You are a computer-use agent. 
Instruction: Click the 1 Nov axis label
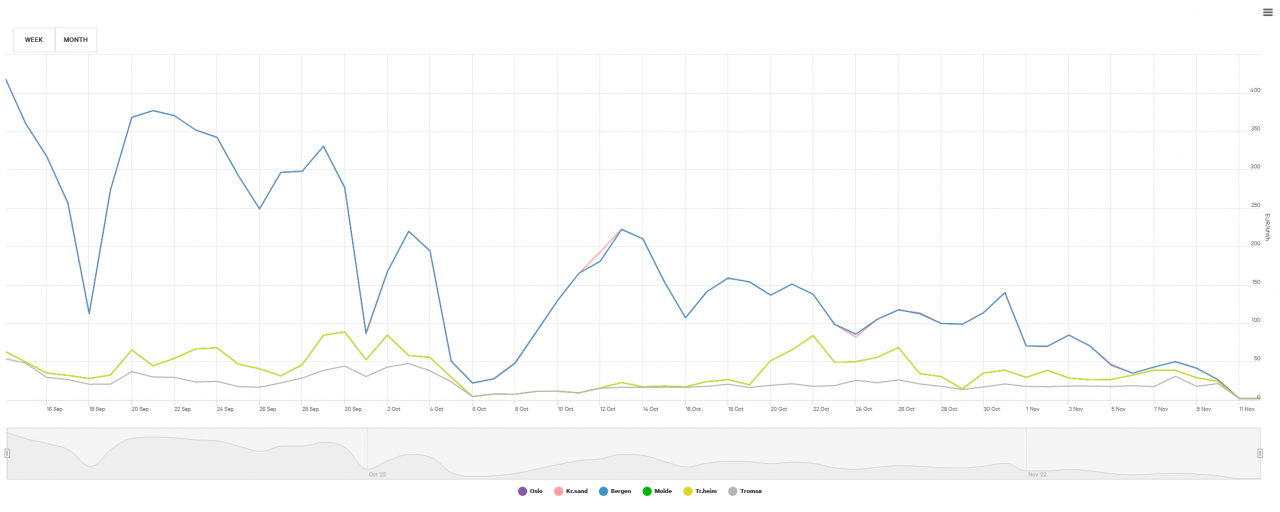point(1034,409)
